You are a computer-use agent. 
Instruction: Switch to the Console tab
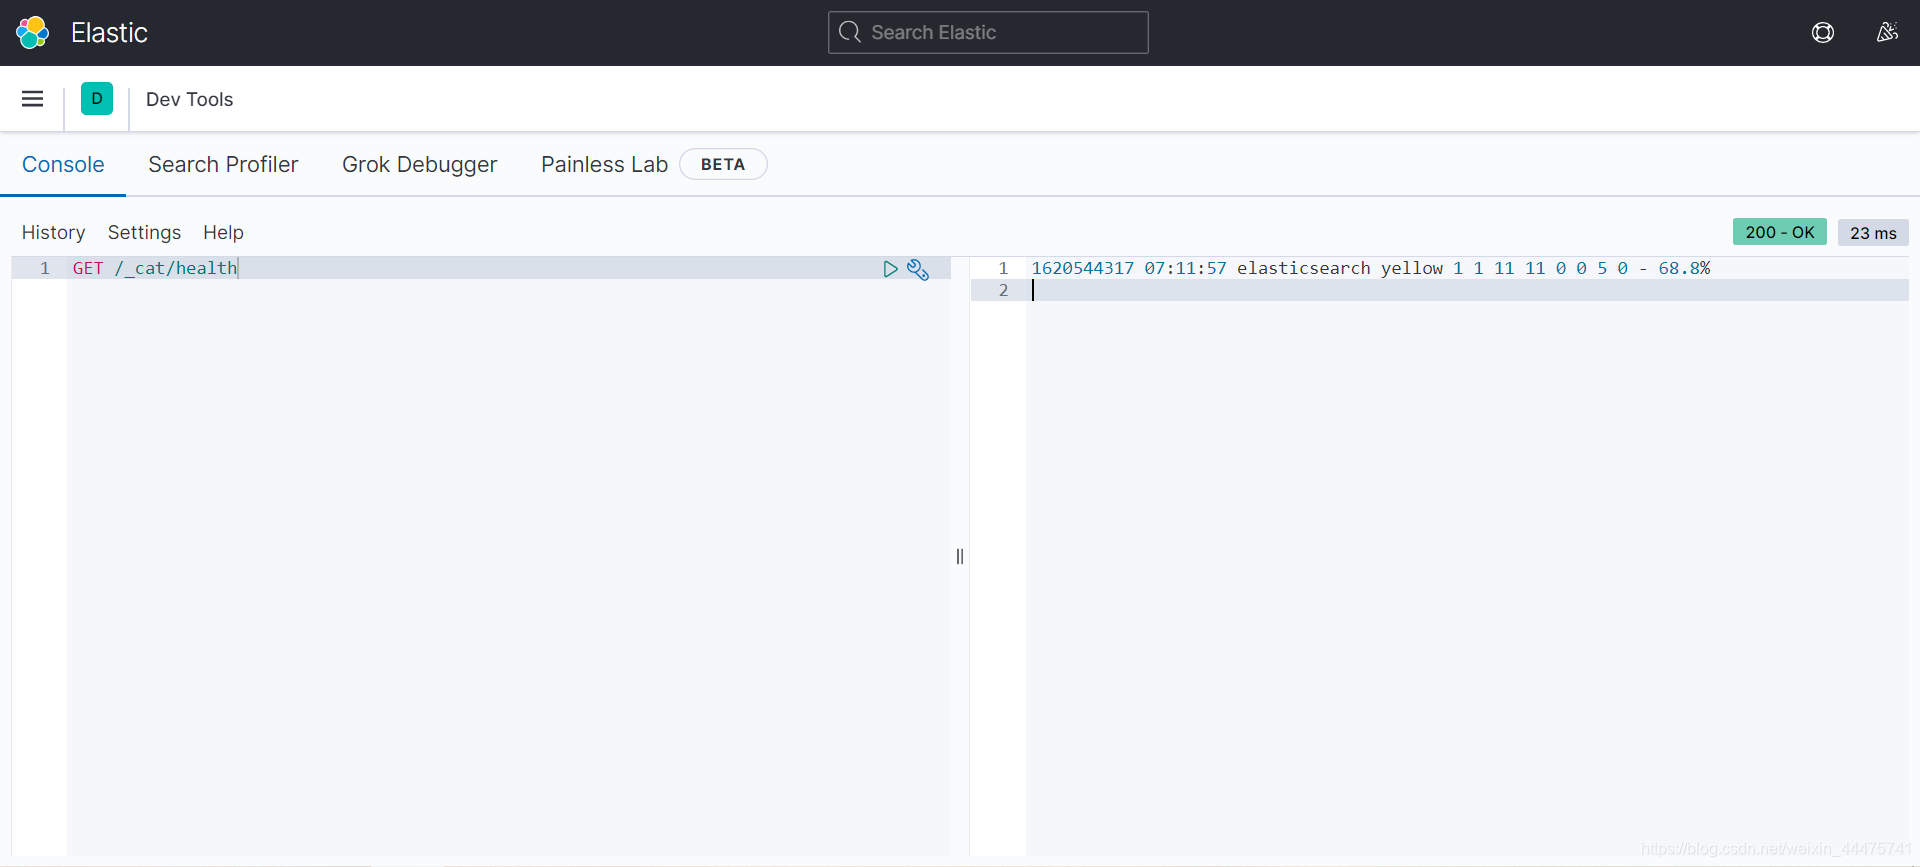coord(63,164)
